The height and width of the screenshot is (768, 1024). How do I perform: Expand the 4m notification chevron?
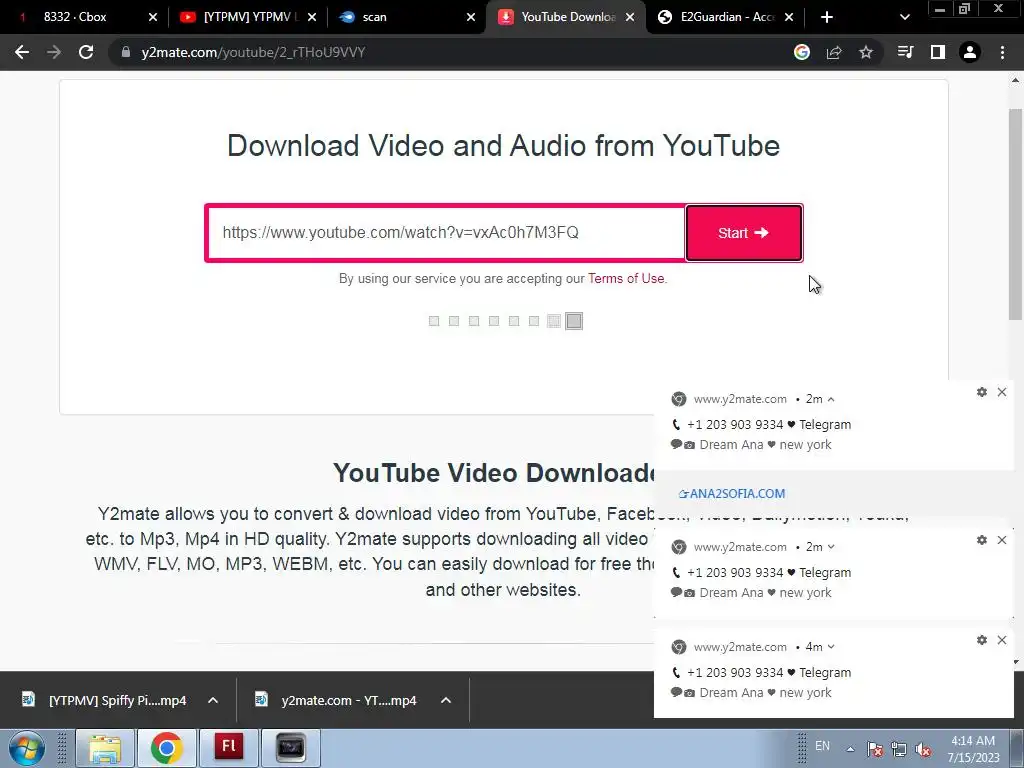click(x=831, y=647)
